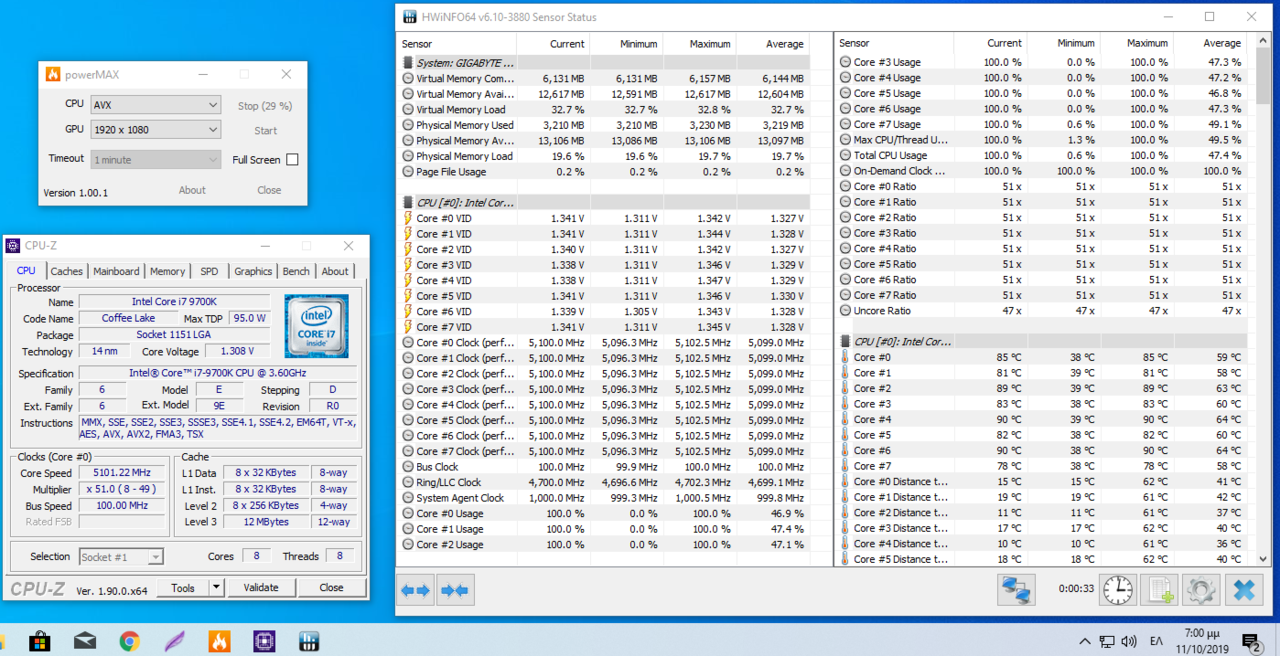Click the Stop (29 %) button in powerMAX
1280x656 pixels.
click(x=265, y=105)
